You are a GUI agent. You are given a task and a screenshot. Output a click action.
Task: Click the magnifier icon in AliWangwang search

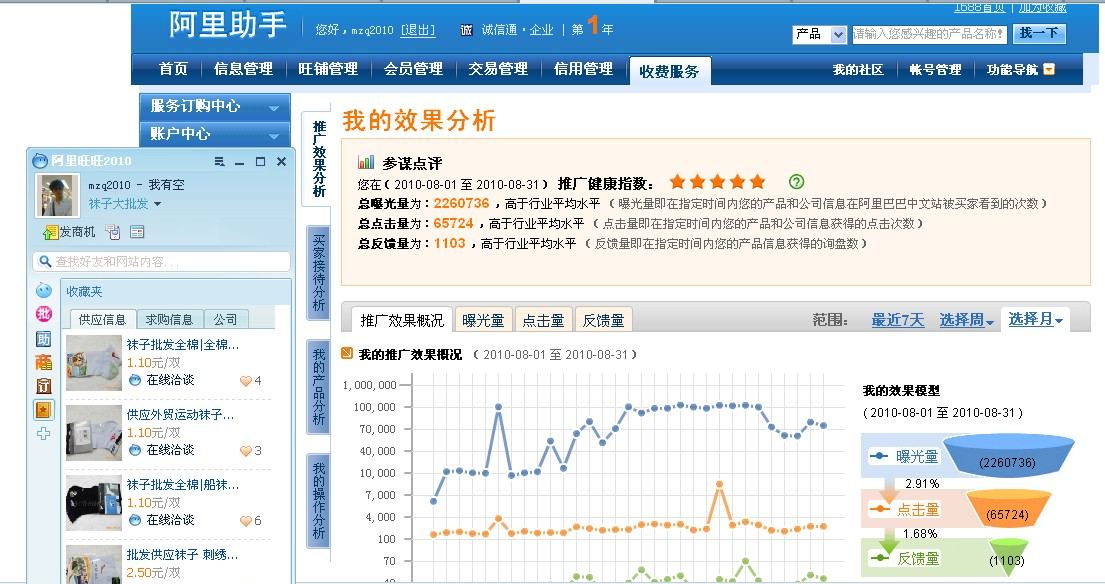tap(45, 261)
